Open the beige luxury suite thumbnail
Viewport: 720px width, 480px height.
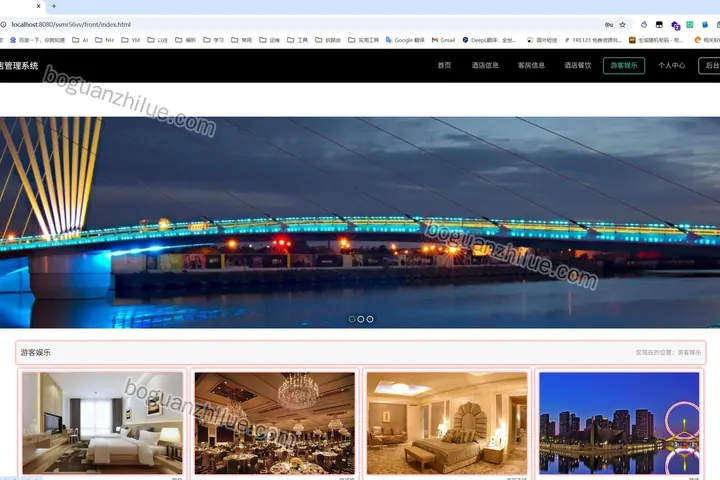pos(447,423)
